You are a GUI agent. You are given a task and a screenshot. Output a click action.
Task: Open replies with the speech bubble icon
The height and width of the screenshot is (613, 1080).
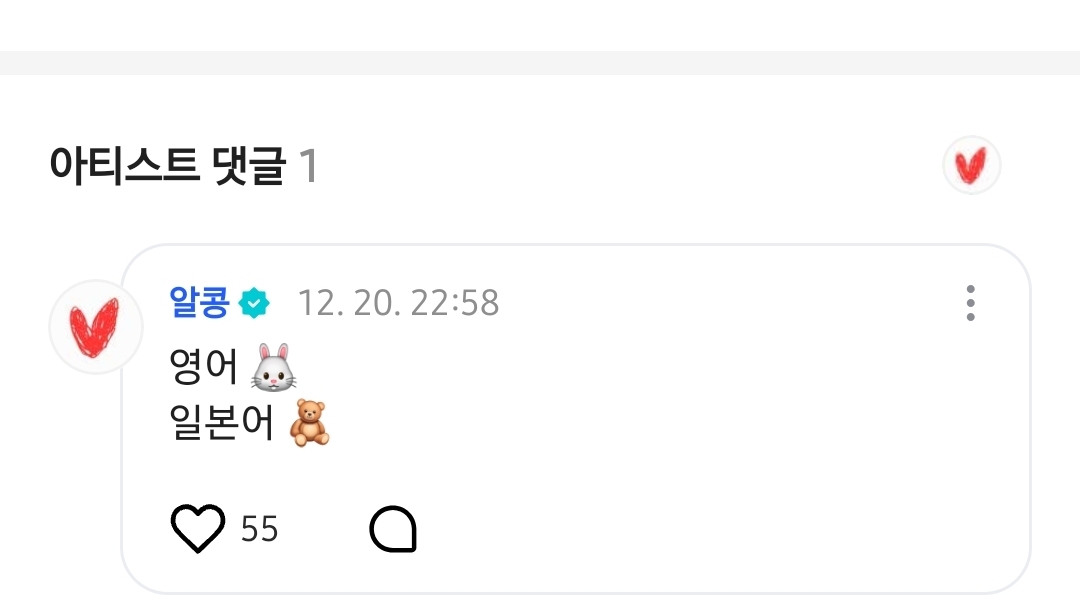point(393,529)
